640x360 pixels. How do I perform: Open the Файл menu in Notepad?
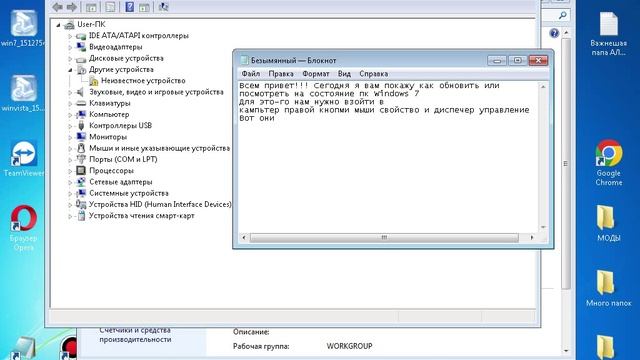coord(251,74)
